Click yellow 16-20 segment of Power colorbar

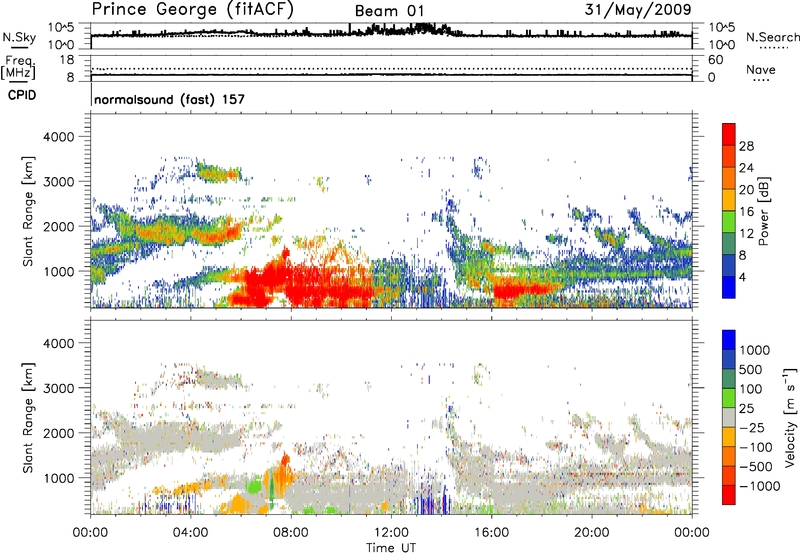point(729,200)
